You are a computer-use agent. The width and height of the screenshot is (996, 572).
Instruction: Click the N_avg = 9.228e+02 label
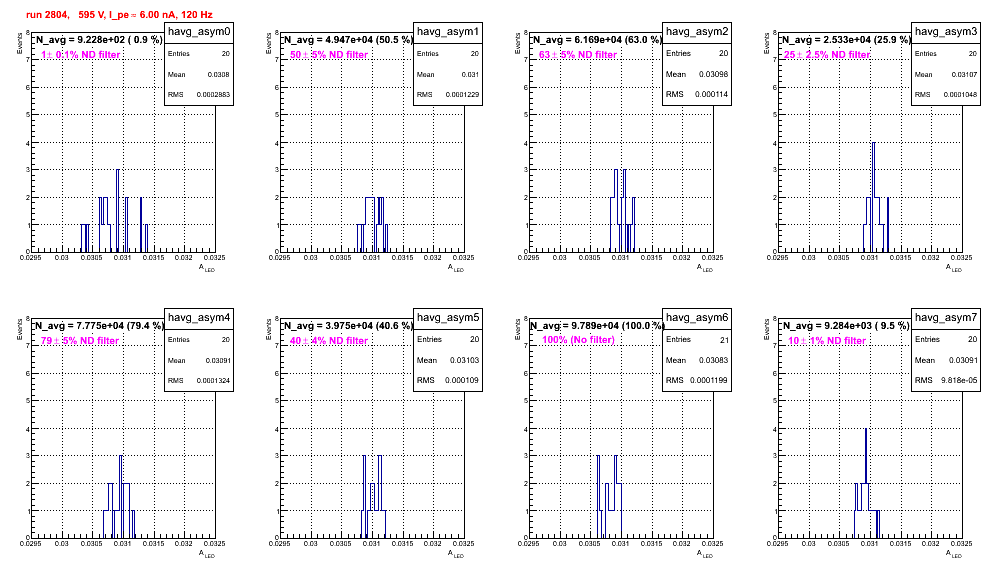(98, 40)
